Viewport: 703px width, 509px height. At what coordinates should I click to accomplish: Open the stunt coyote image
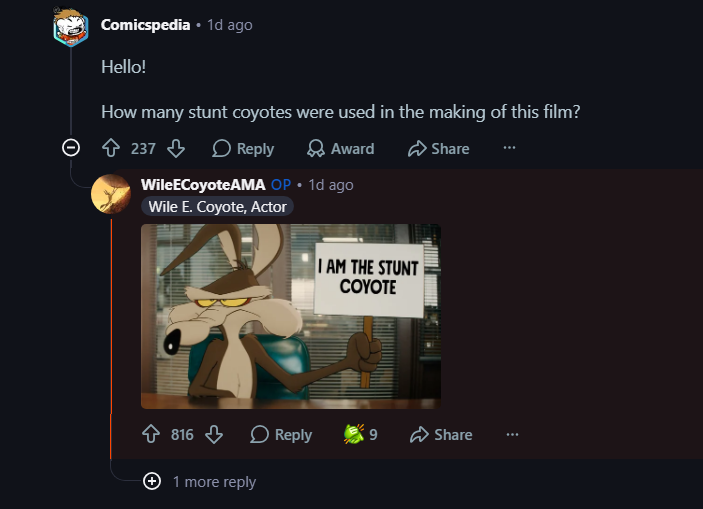[291, 316]
